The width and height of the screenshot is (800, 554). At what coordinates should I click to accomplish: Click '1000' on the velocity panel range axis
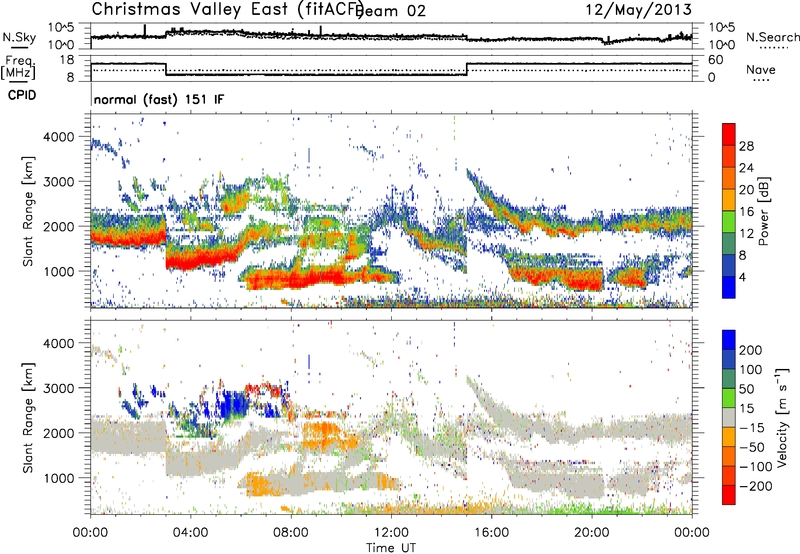click(x=59, y=478)
